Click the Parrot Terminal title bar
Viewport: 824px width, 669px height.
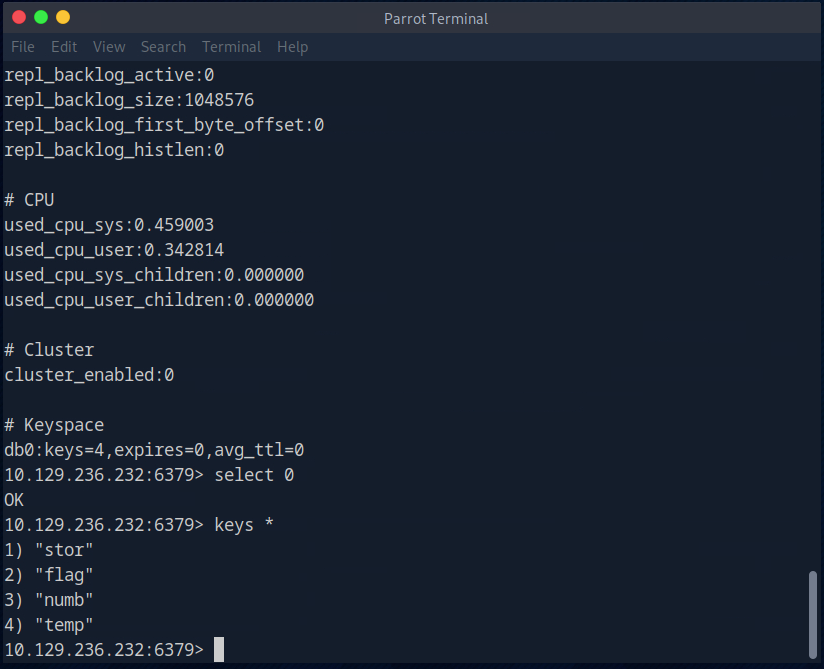pos(436,19)
